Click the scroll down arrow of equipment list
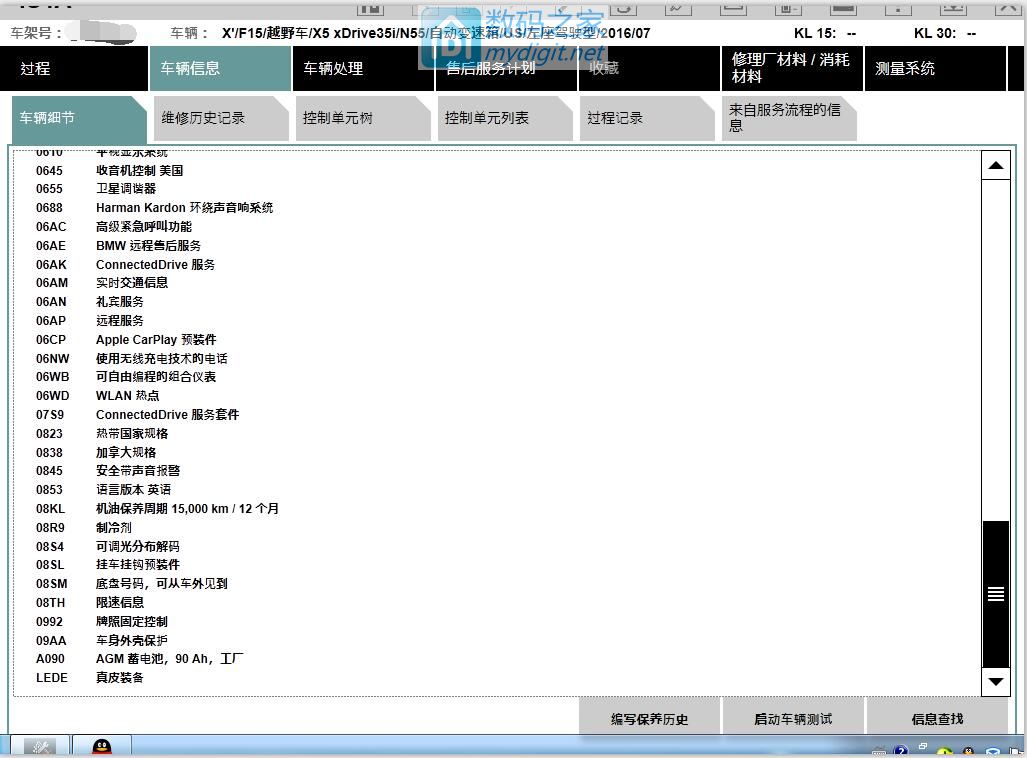1027x758 pixels. point(995,681)
